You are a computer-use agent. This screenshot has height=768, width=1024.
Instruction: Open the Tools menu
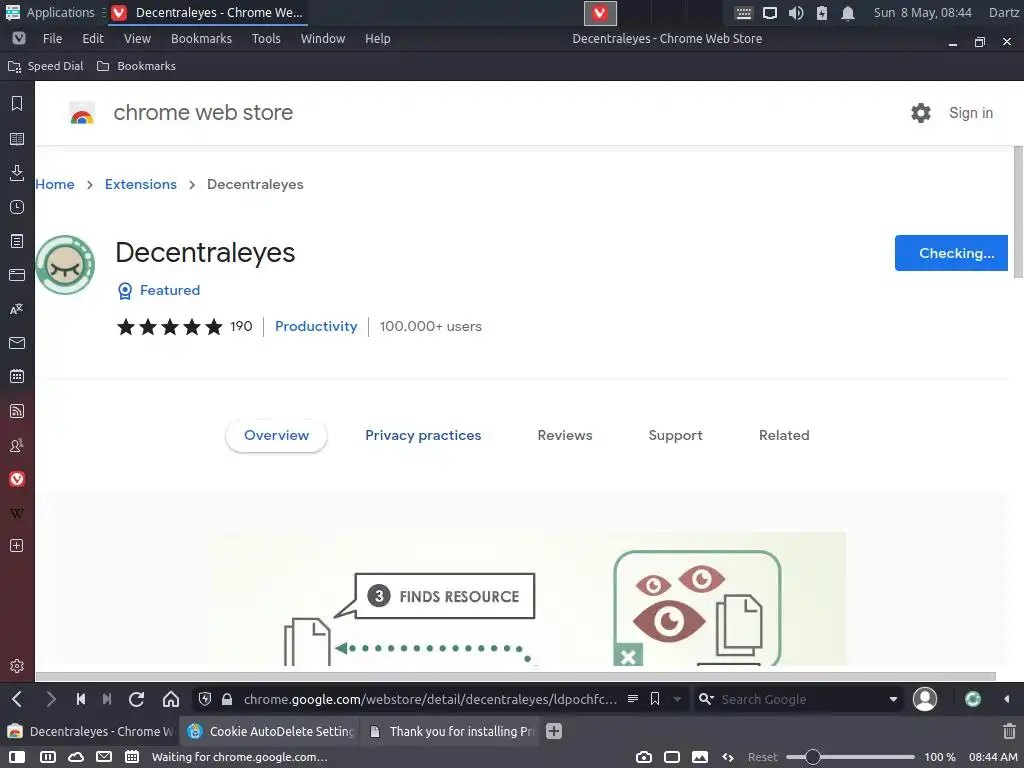[266, 39]
